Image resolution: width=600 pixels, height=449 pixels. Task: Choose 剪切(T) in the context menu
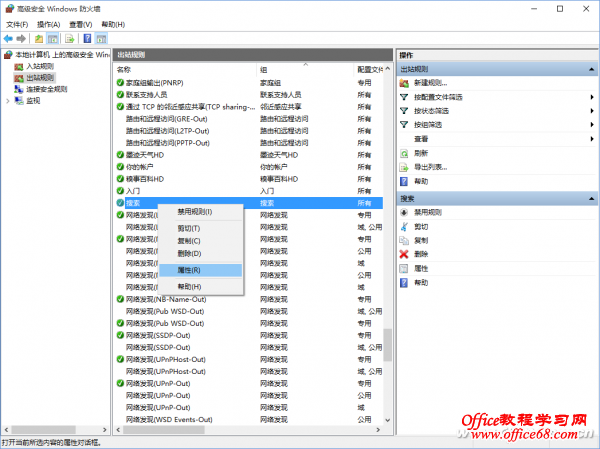tap(201, 229)
